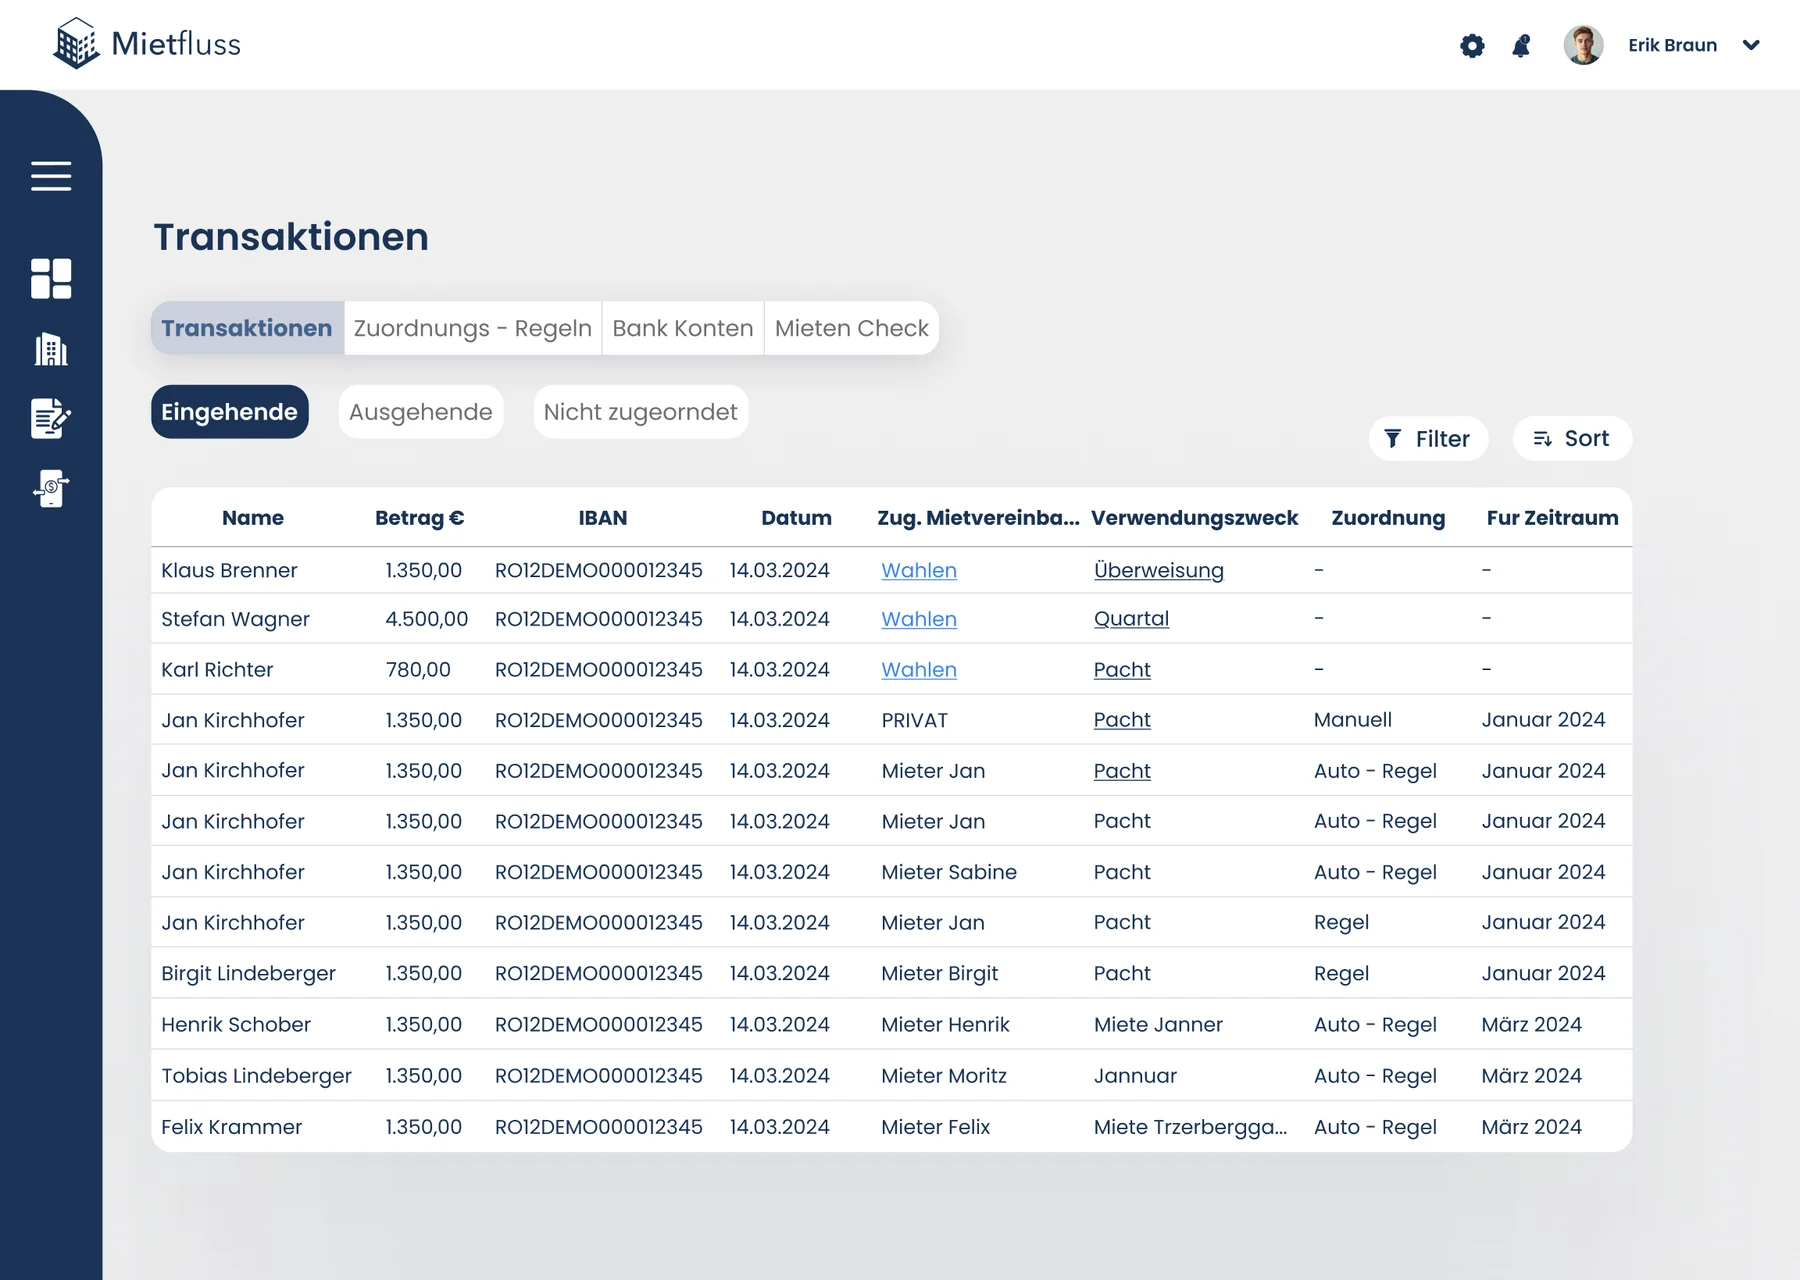Click the Fur Zeitraum column header
Viewport: 1800px width, 1280px height.
(x=1552, y=518)
